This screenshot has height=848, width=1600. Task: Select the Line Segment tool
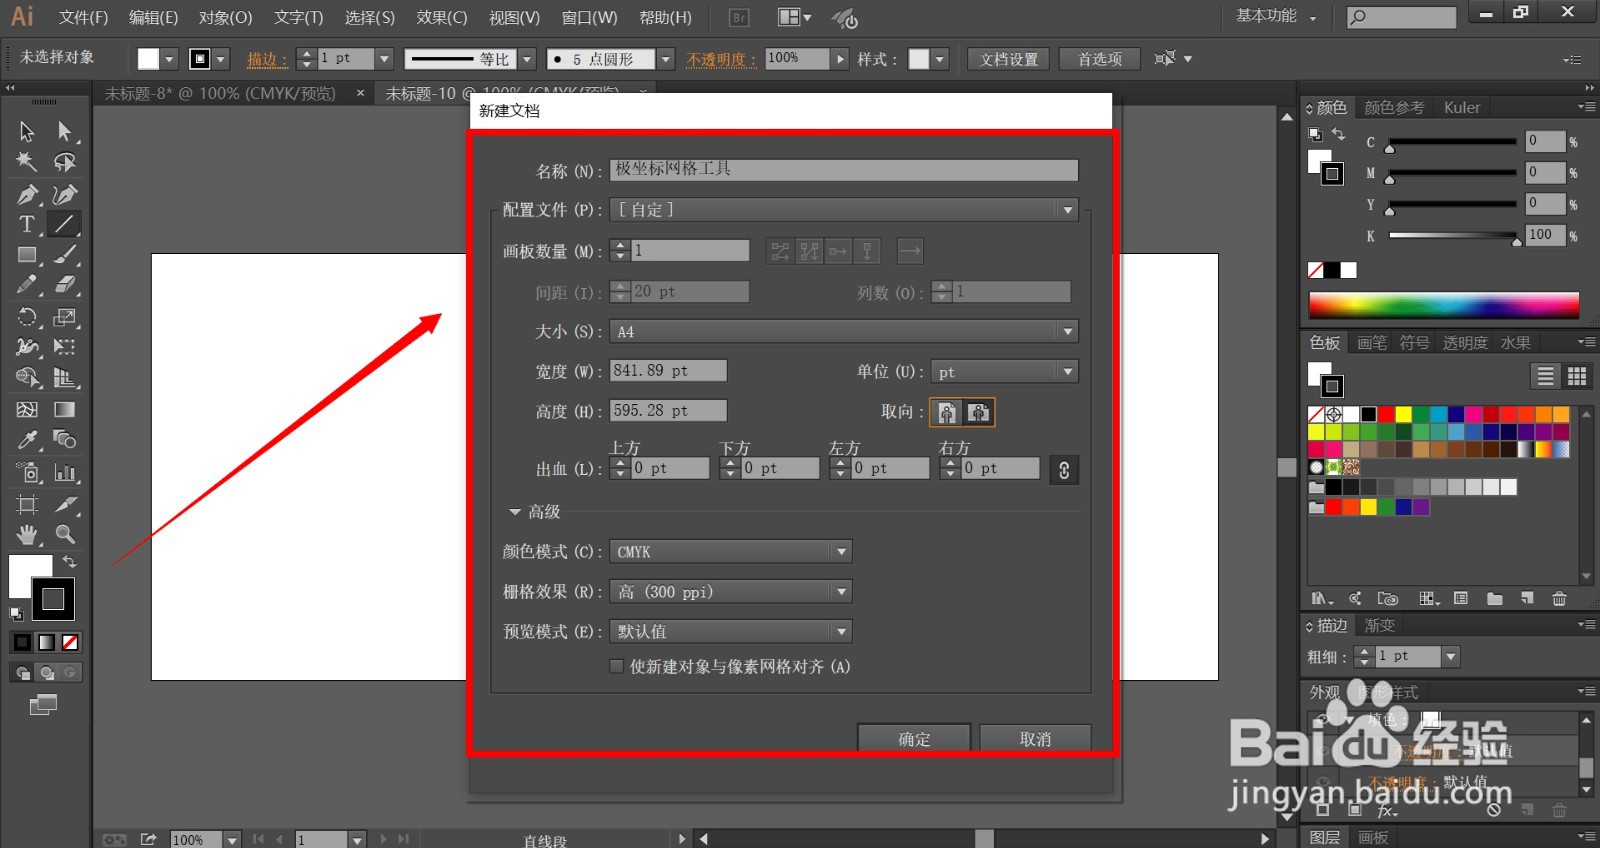pos(65,224)
